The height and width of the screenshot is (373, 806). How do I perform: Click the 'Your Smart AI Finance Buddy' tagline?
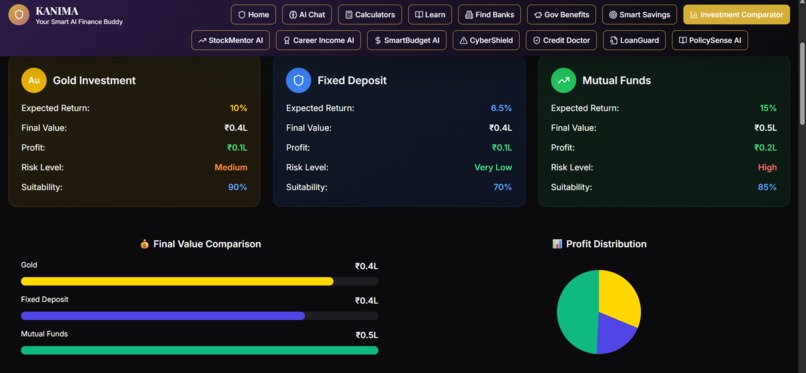(79, 22)
